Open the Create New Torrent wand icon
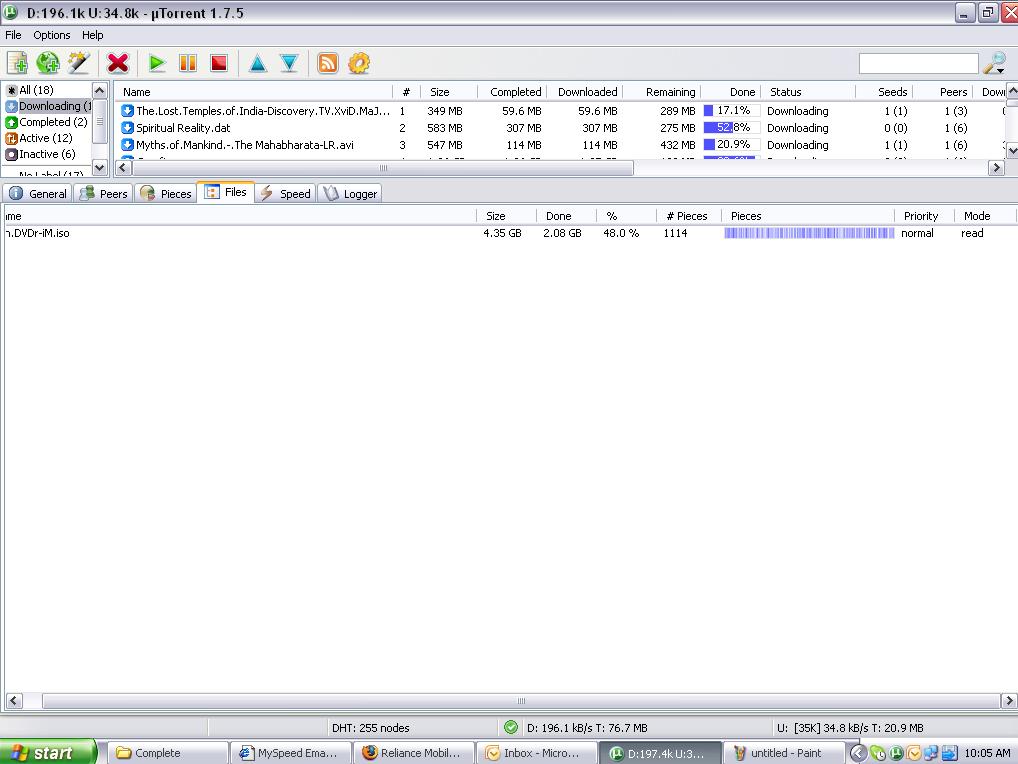 point(78,63)
